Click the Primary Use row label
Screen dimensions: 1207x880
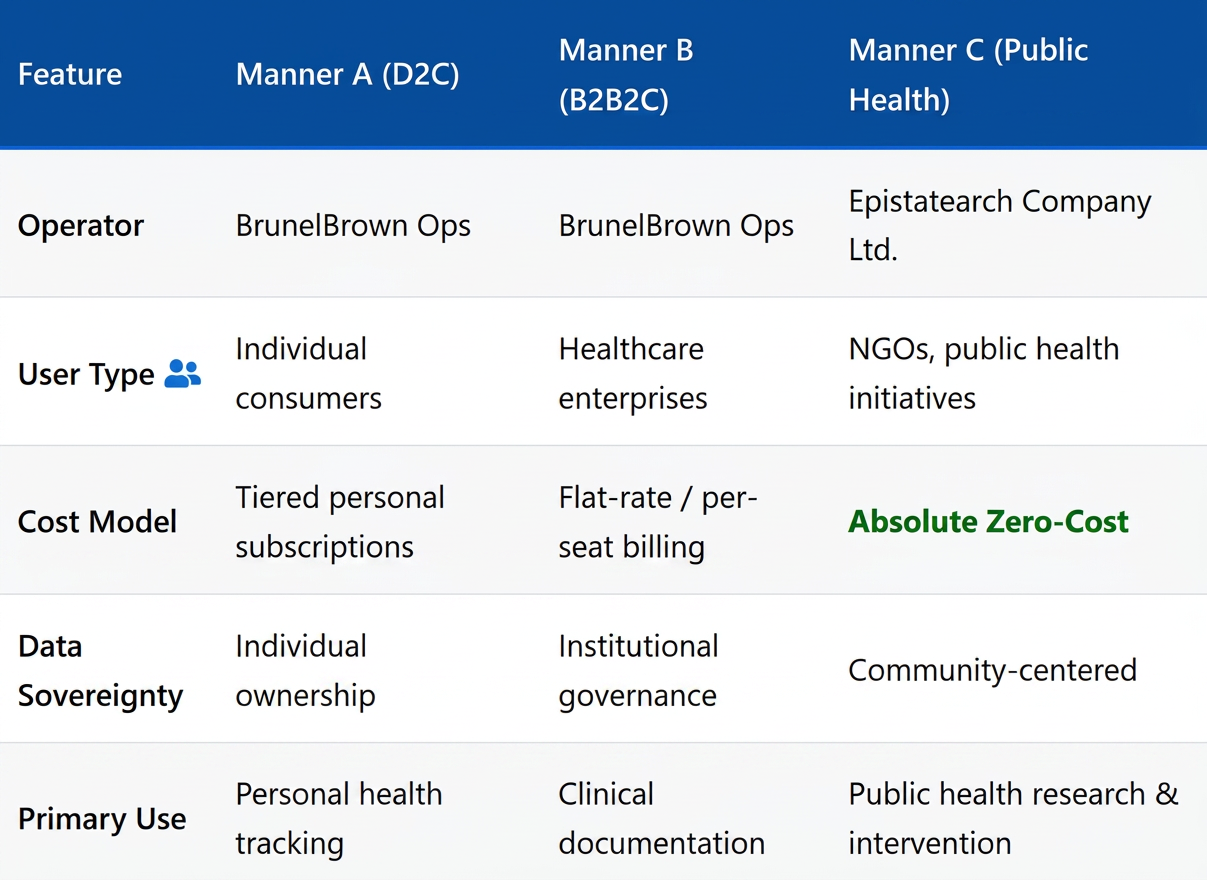click(x=102, y=819)
